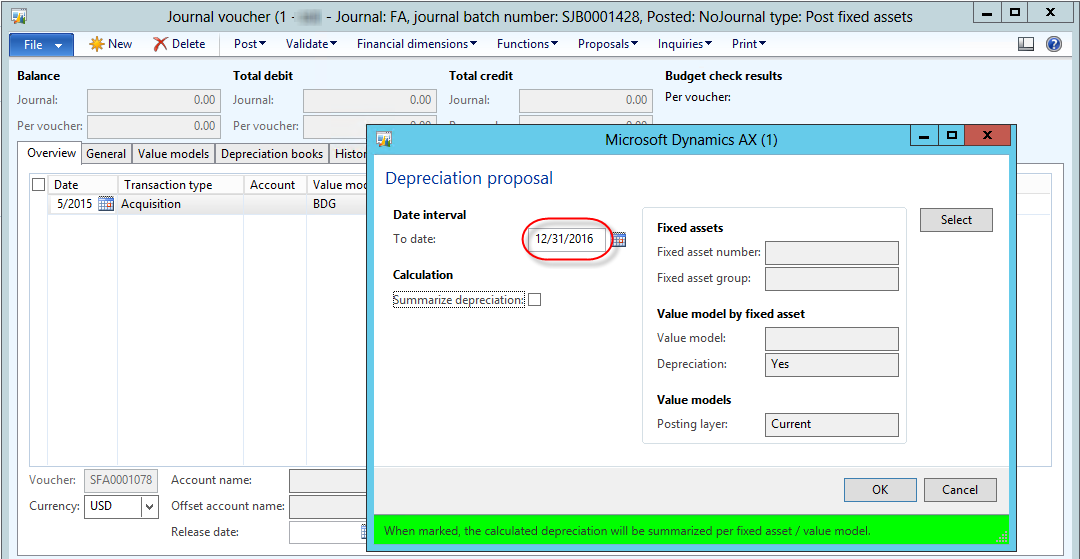Image resolution: width=1080 pixels, height=559 pixels.
Task: Tick the select-all checkbox in grid header
Action: pyautogui.click(x=39, y=184)
